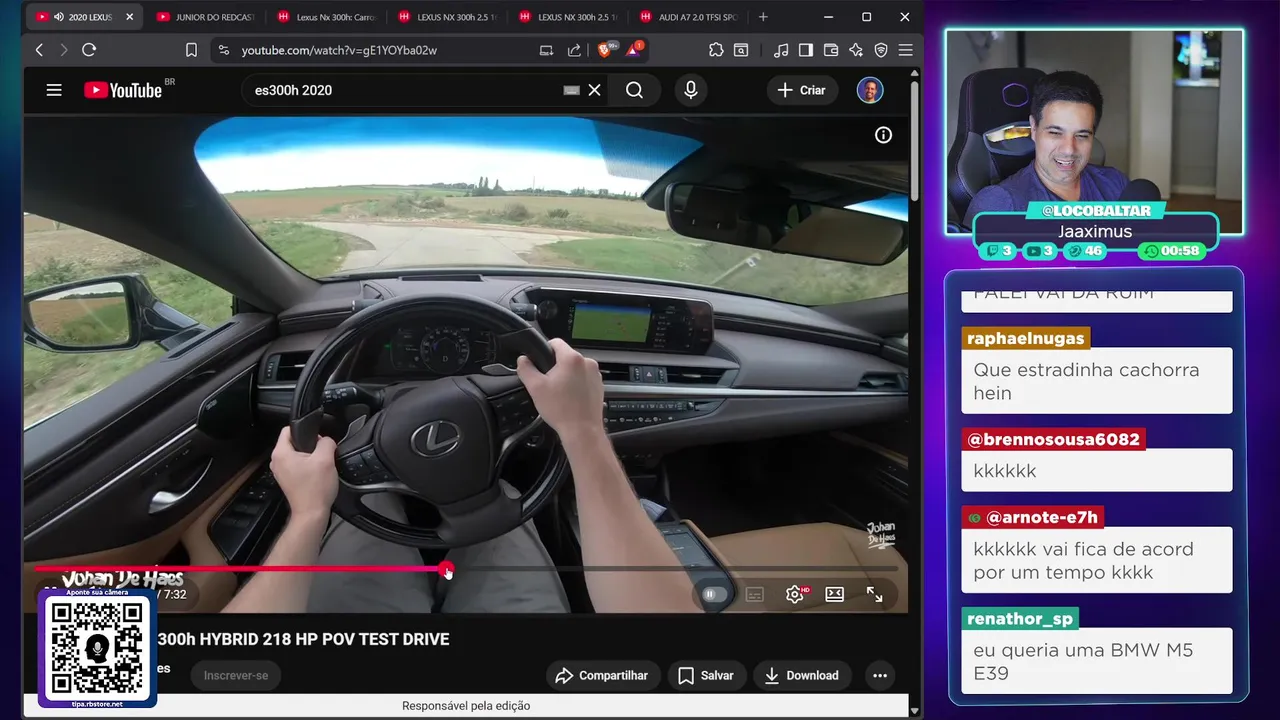This screenshot has width=1280, height=720.
Task: Open the Brave VPN shield icon
Action: (881, 50)
